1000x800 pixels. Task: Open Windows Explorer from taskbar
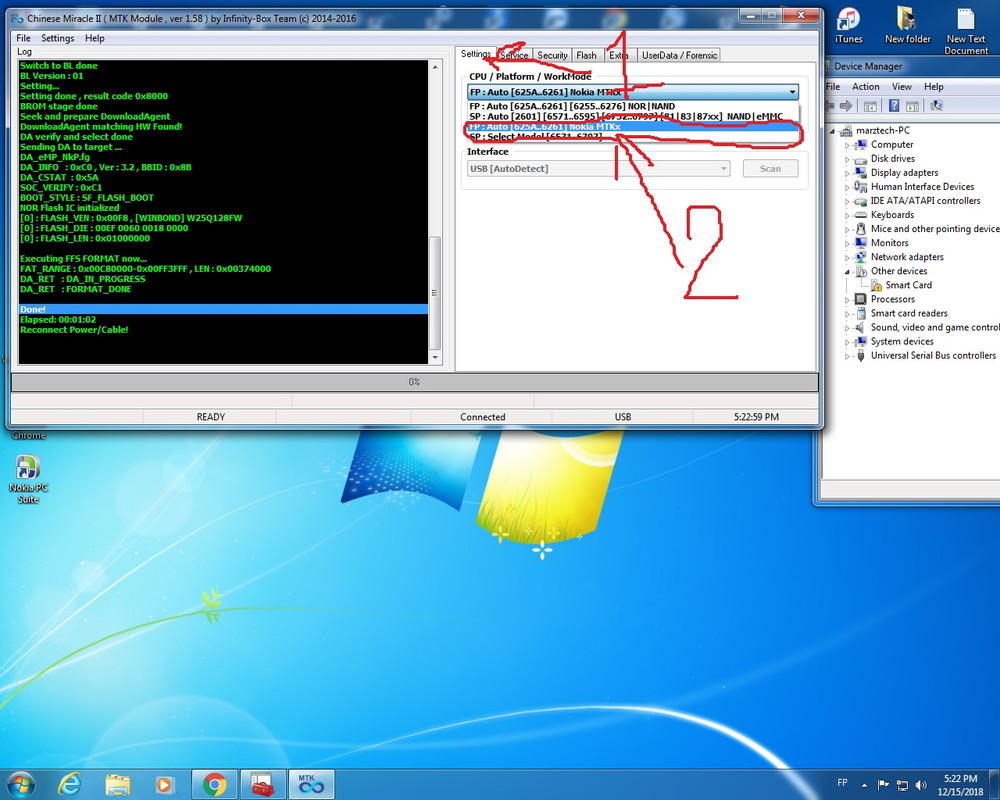(117, 785)
